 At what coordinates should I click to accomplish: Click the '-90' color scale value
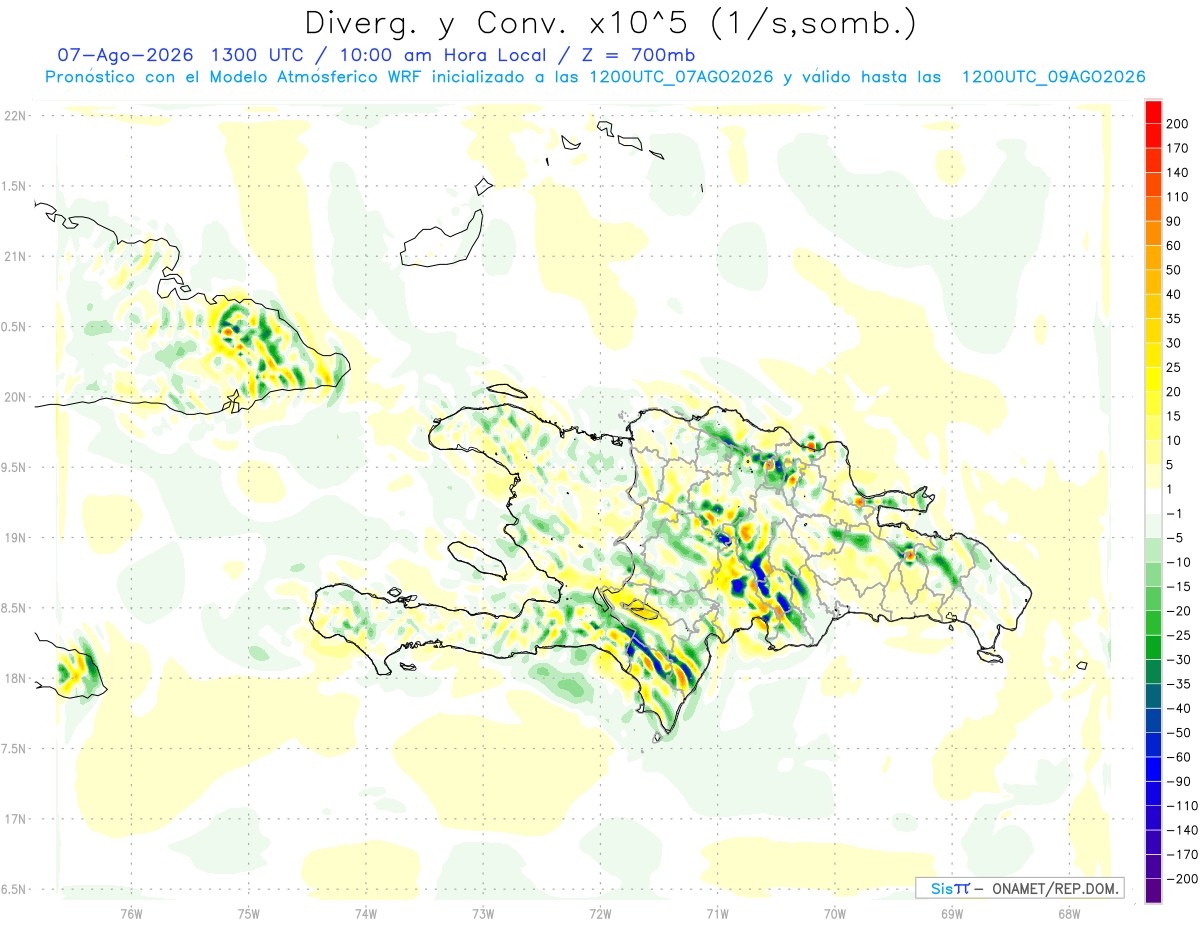(1178, 781)
